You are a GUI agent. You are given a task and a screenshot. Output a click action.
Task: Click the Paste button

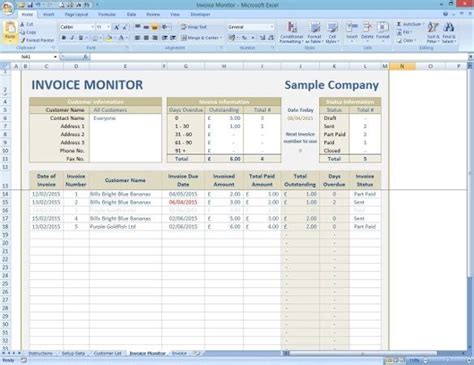pos(10,32)
